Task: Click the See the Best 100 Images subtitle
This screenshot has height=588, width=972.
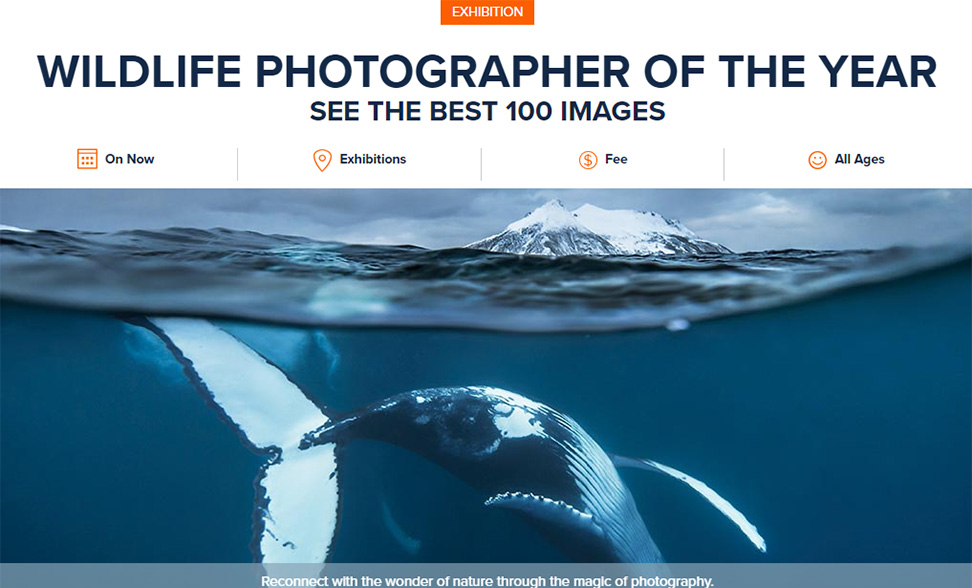Action: click(487, 112)
